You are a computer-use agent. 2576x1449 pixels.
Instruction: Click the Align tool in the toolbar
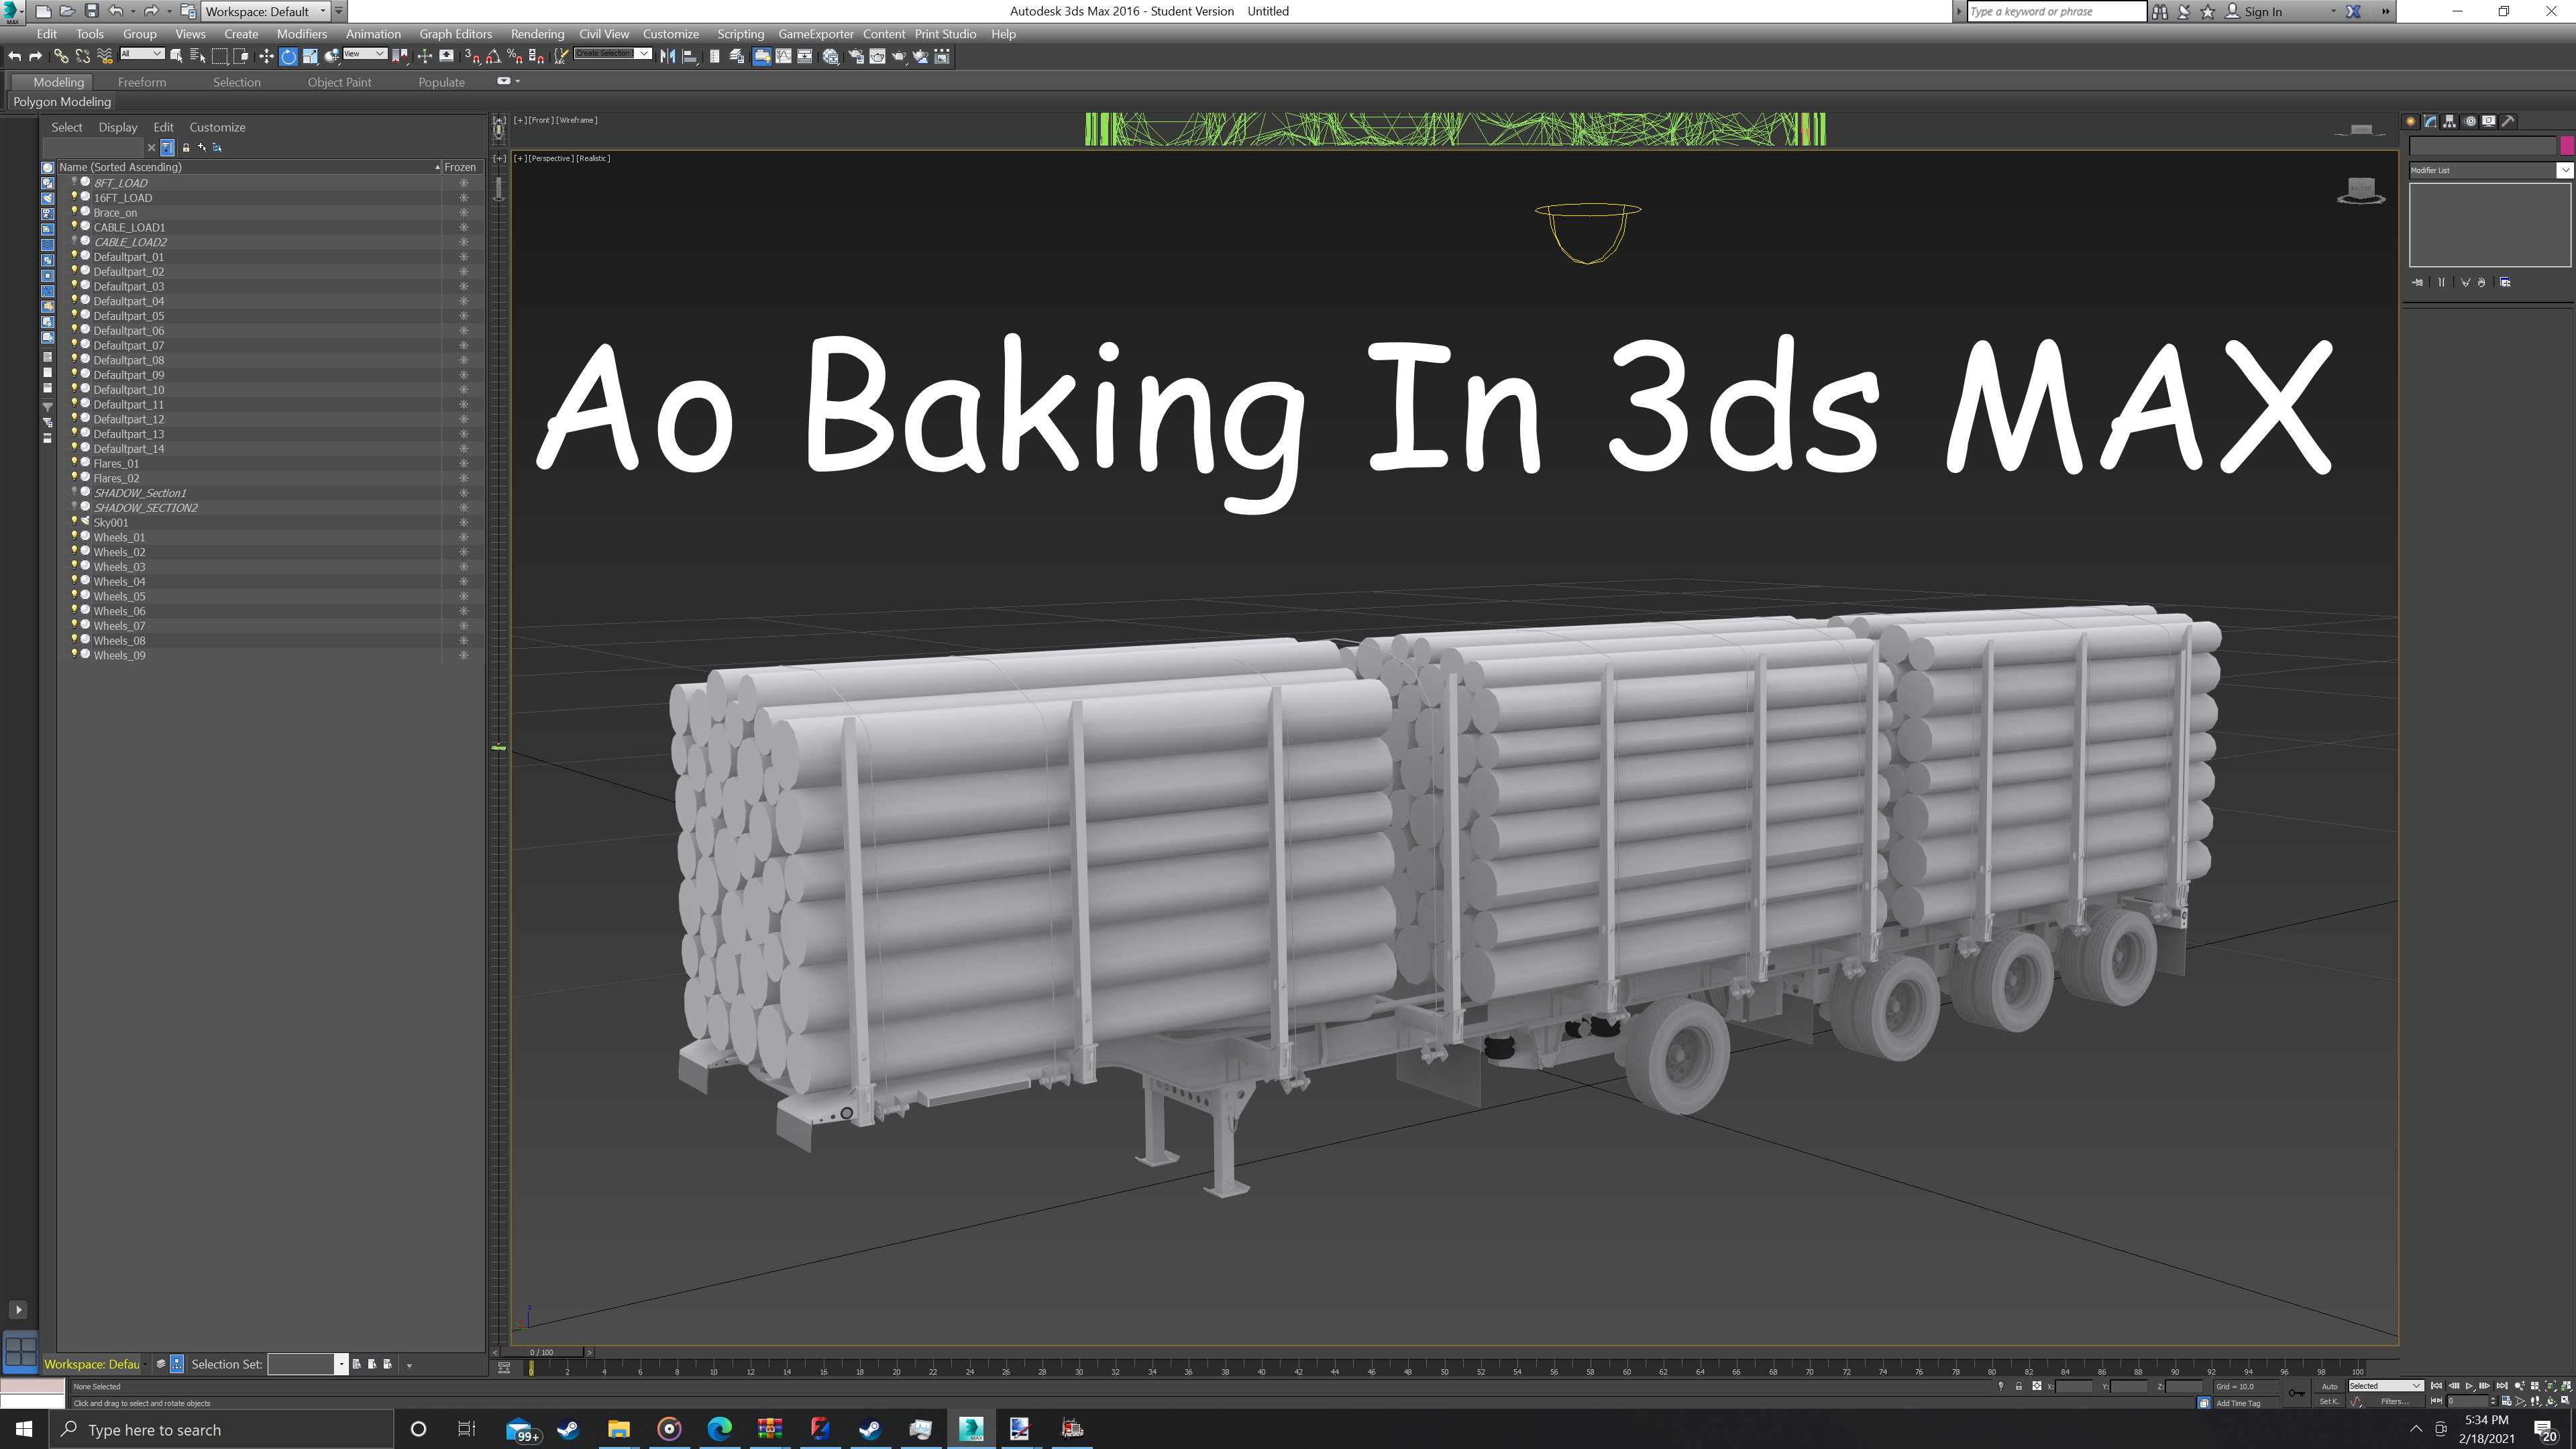[690, 56]
